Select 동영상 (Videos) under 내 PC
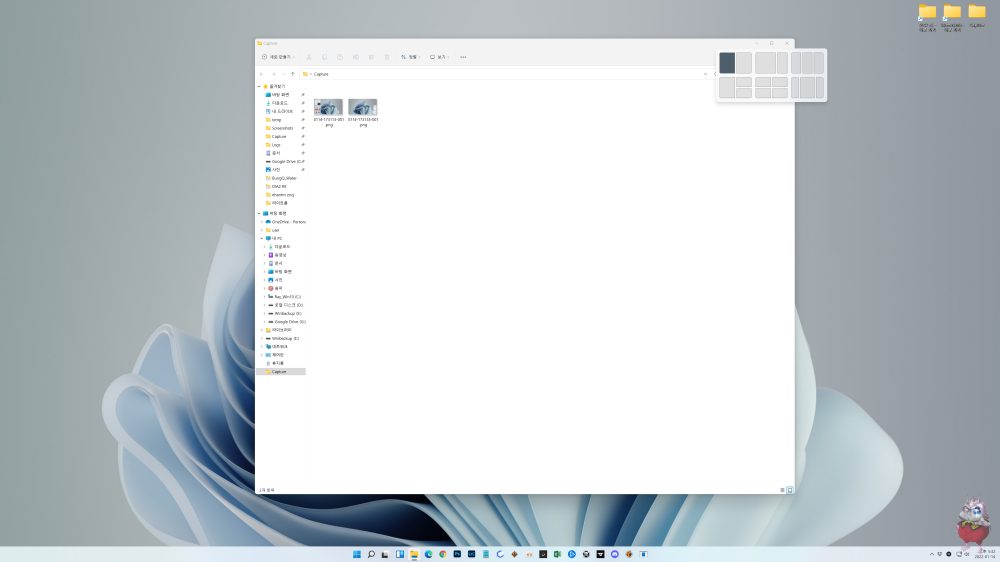 [x=280, y=255]
